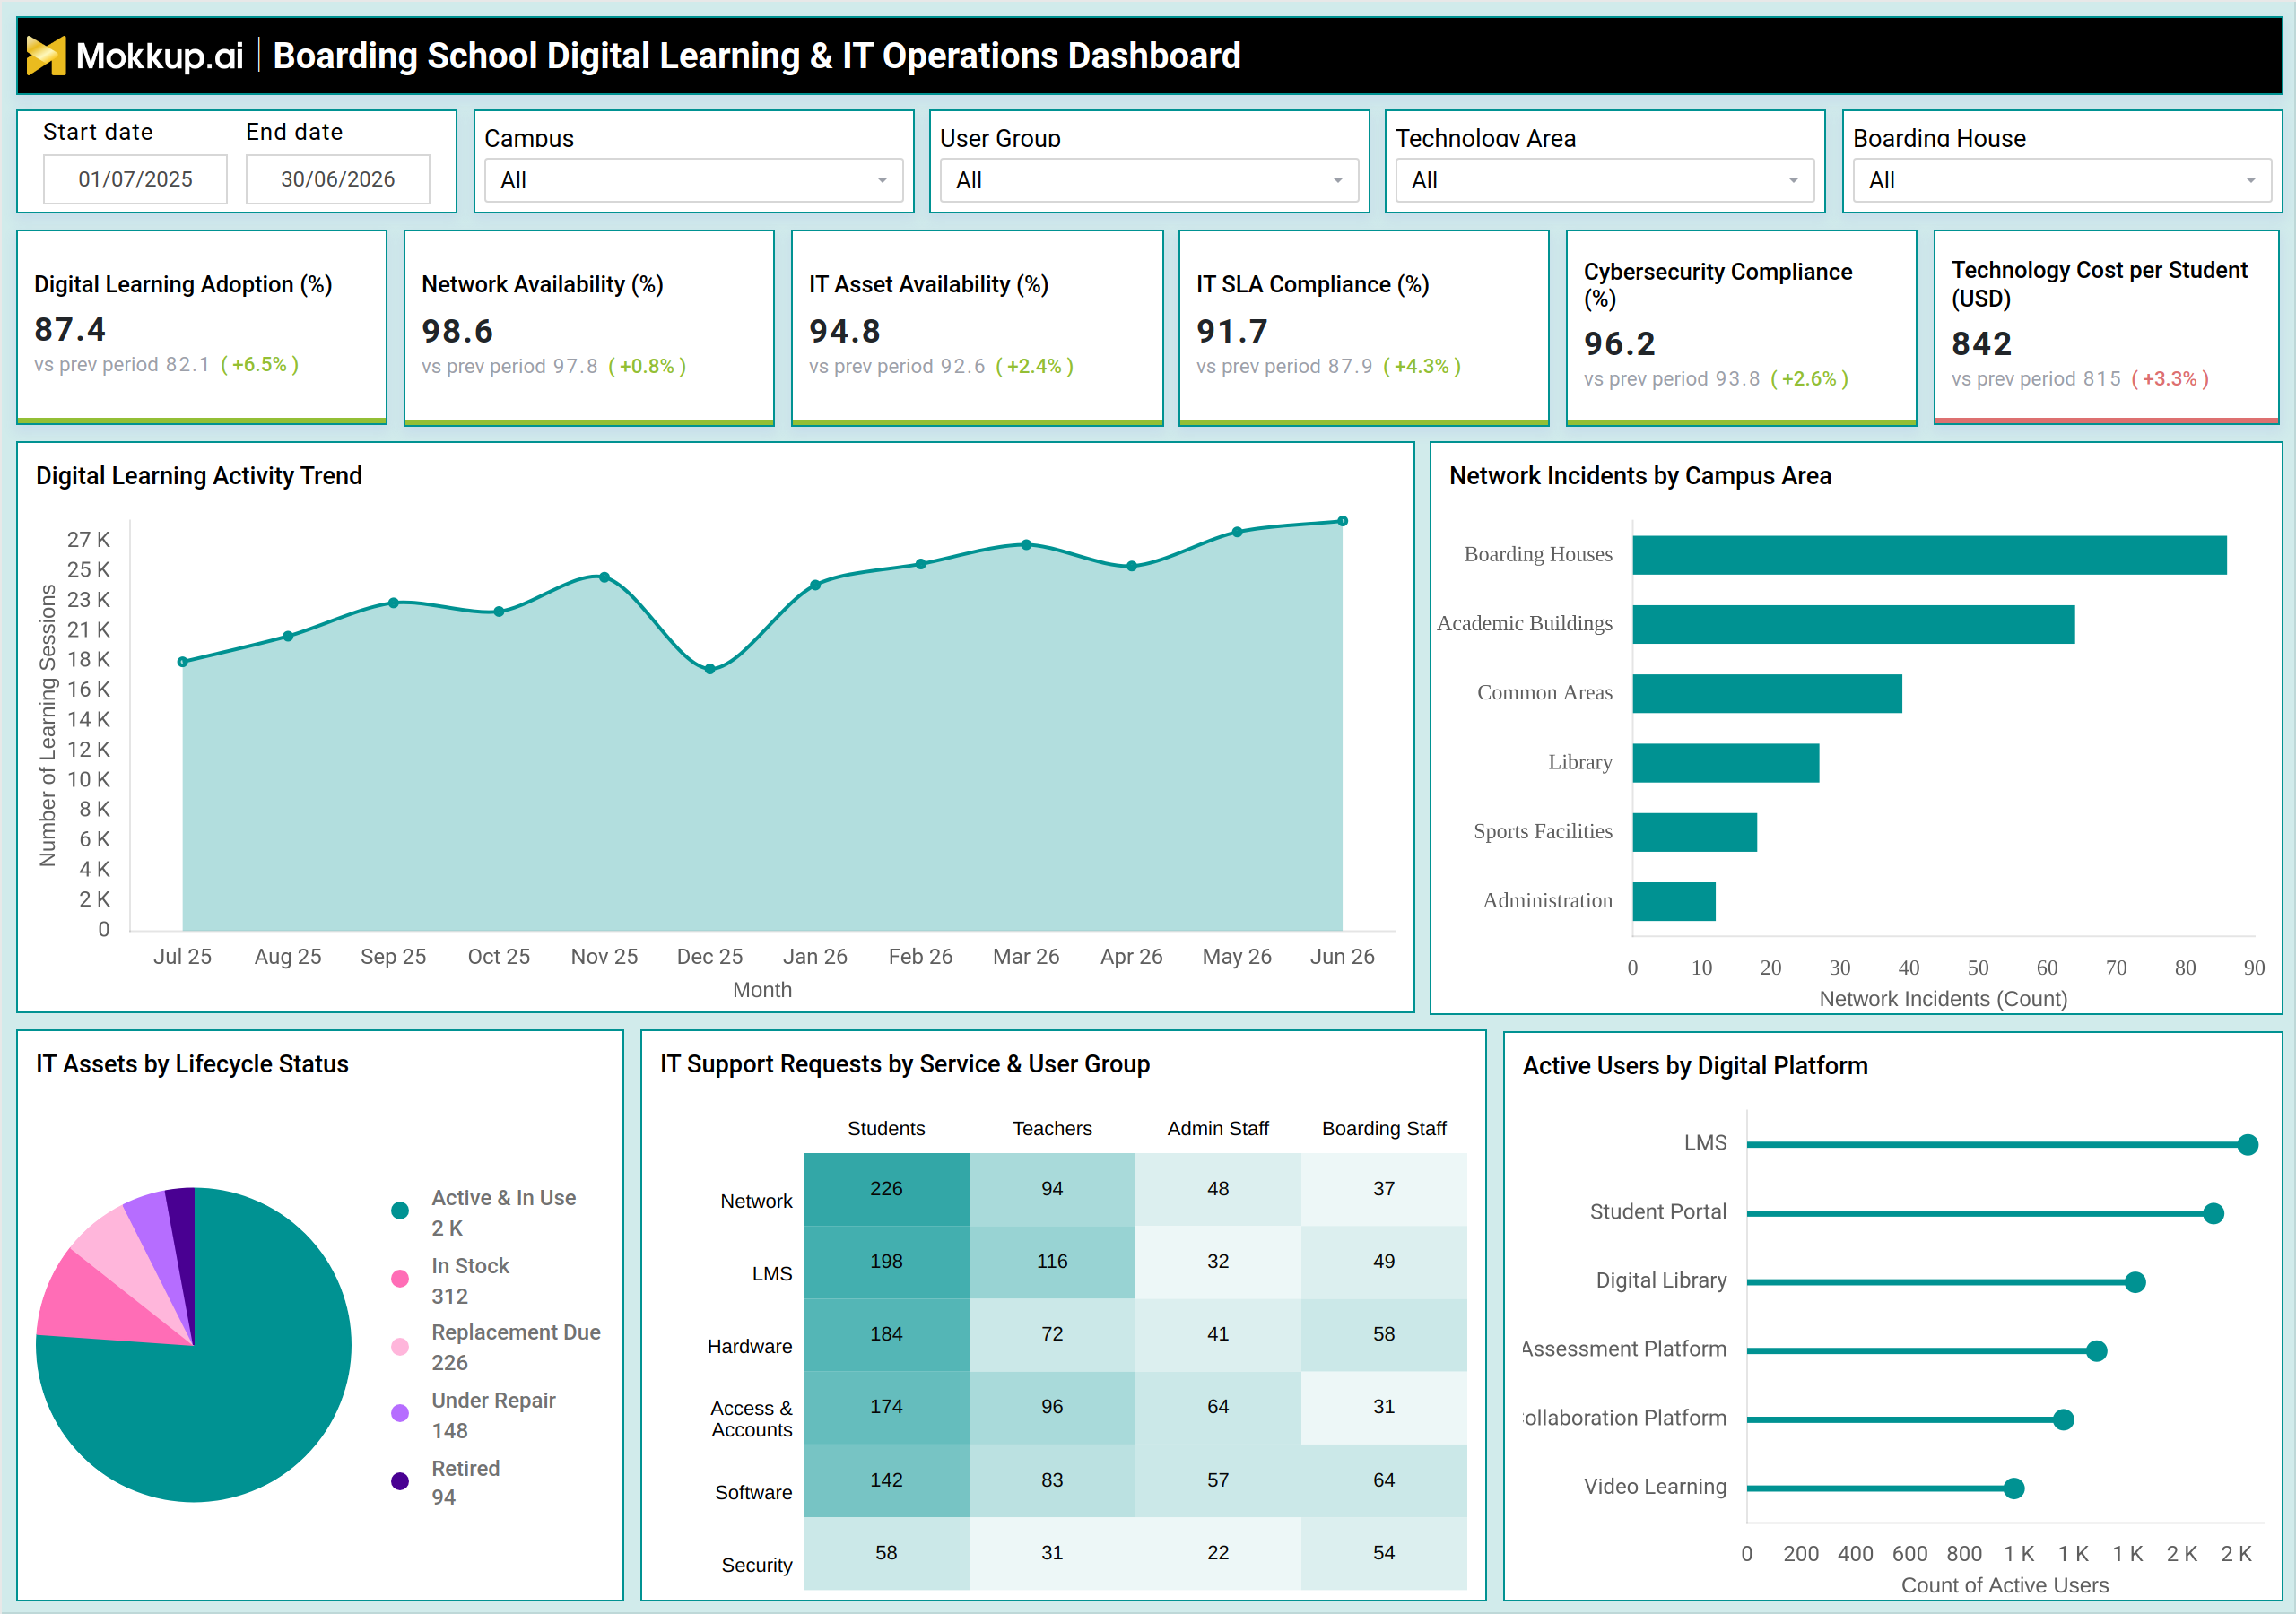The image size is (2296, 1614).
Task: Select Hardware Students cell 184
Action: coord(886,1334)
